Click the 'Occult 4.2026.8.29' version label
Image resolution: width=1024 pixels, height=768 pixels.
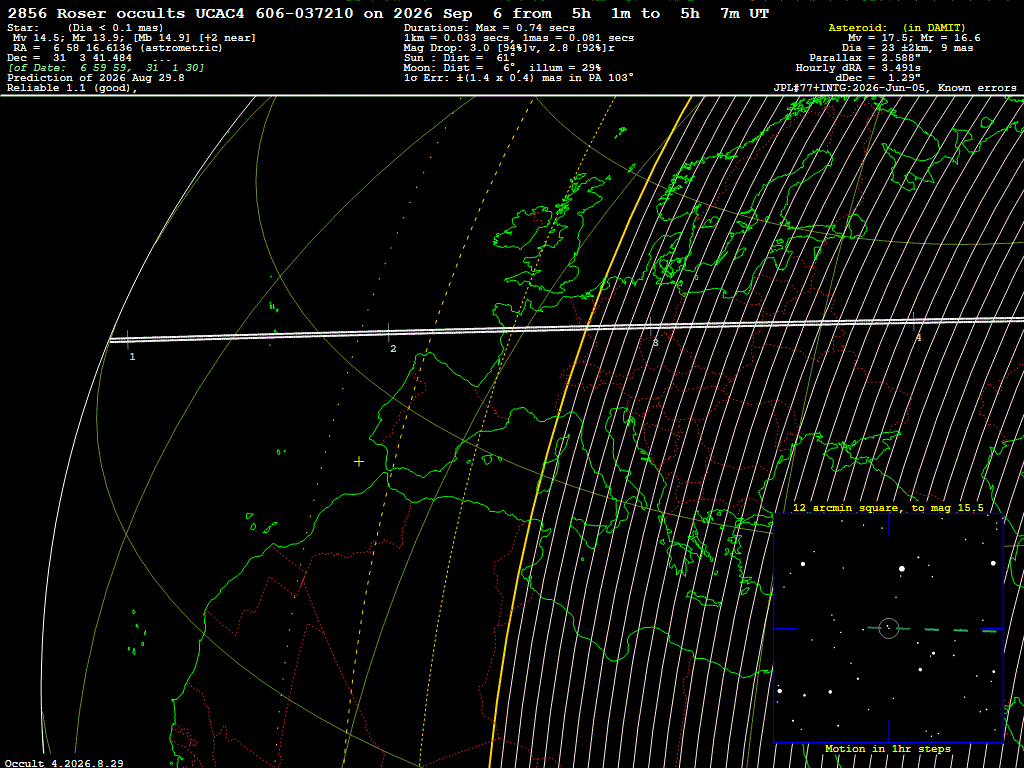[64, 763]
